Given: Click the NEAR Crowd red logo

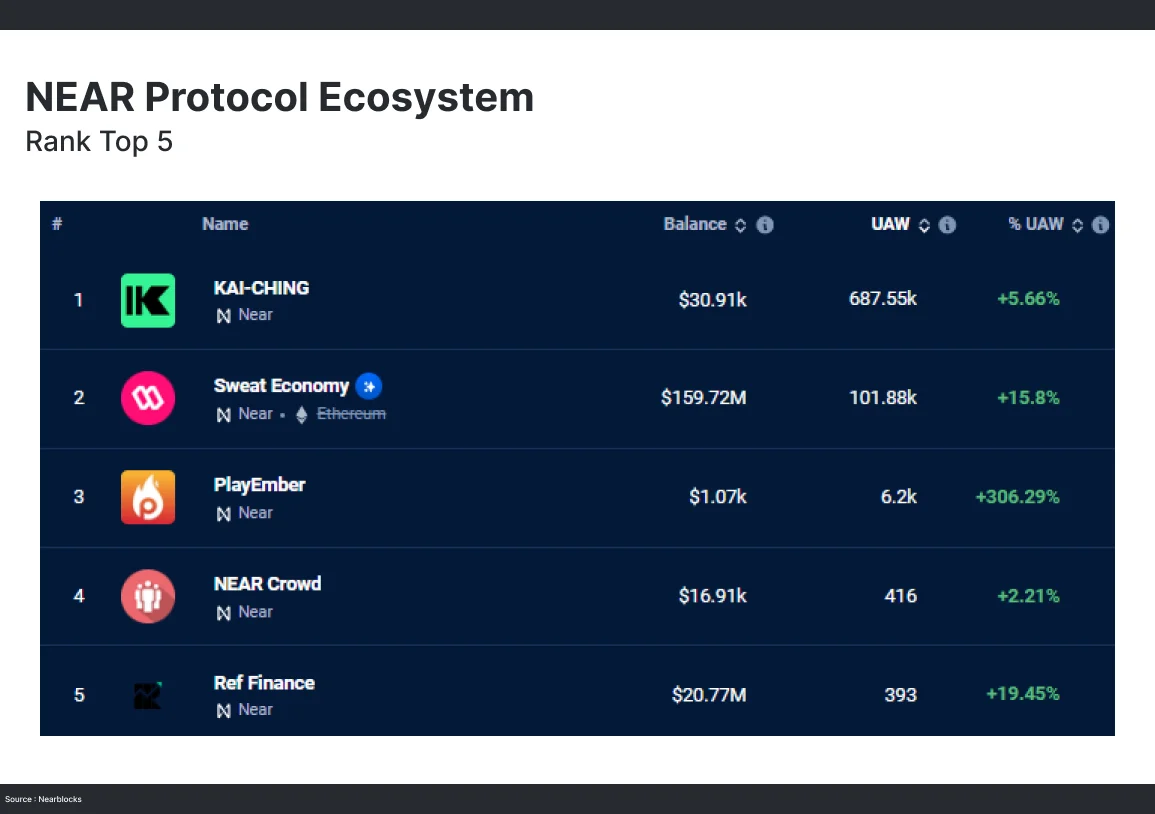Looking at the screenshot, I should click(148, 596).
